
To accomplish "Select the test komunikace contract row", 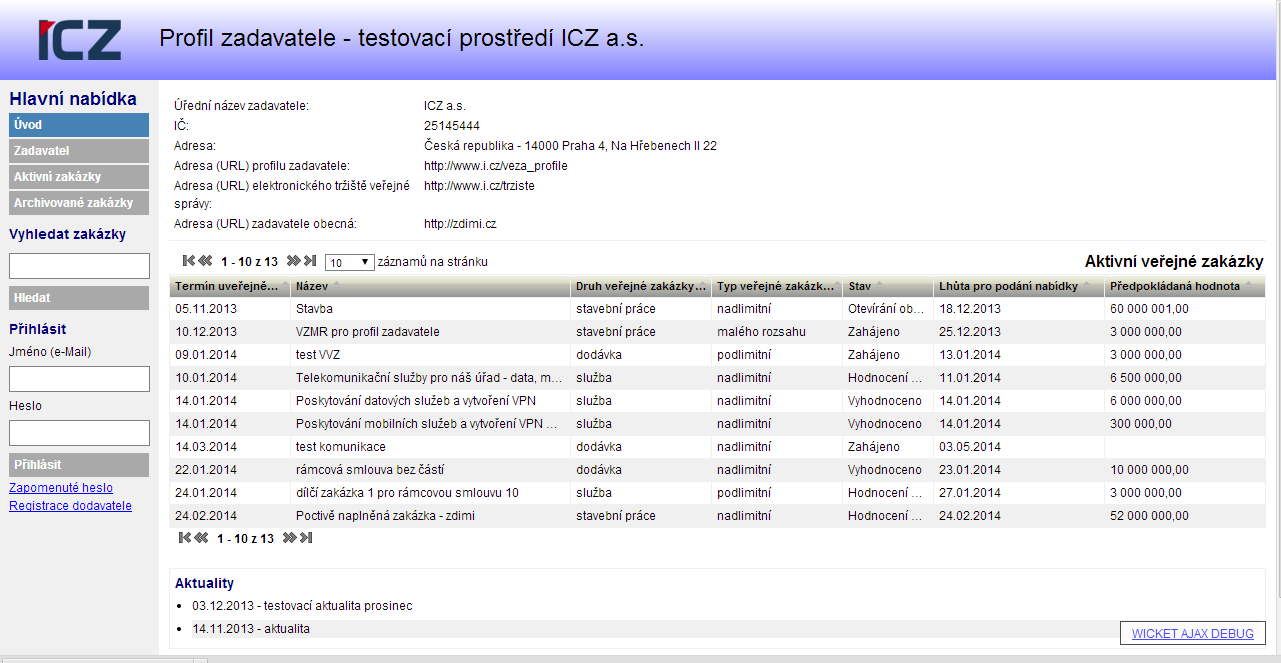I will coord(718,447).
